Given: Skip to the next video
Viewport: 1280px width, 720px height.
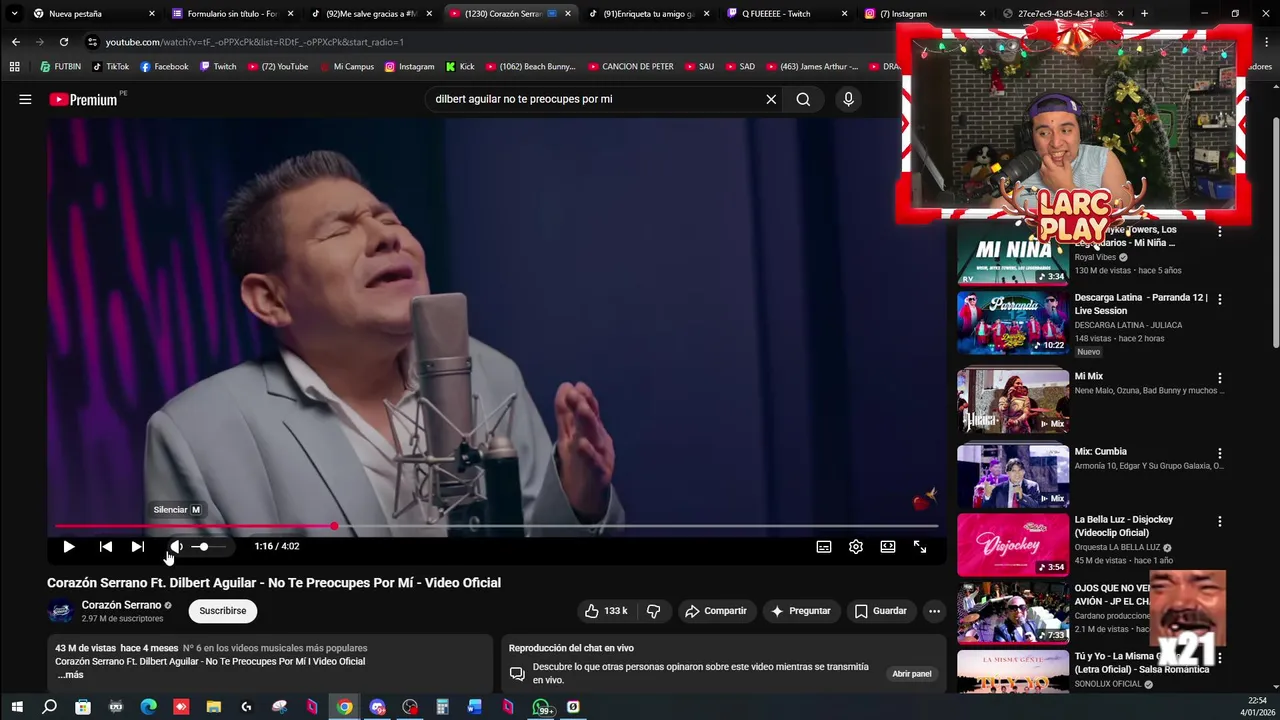Looking at the screenshot, I should [138, 547].
